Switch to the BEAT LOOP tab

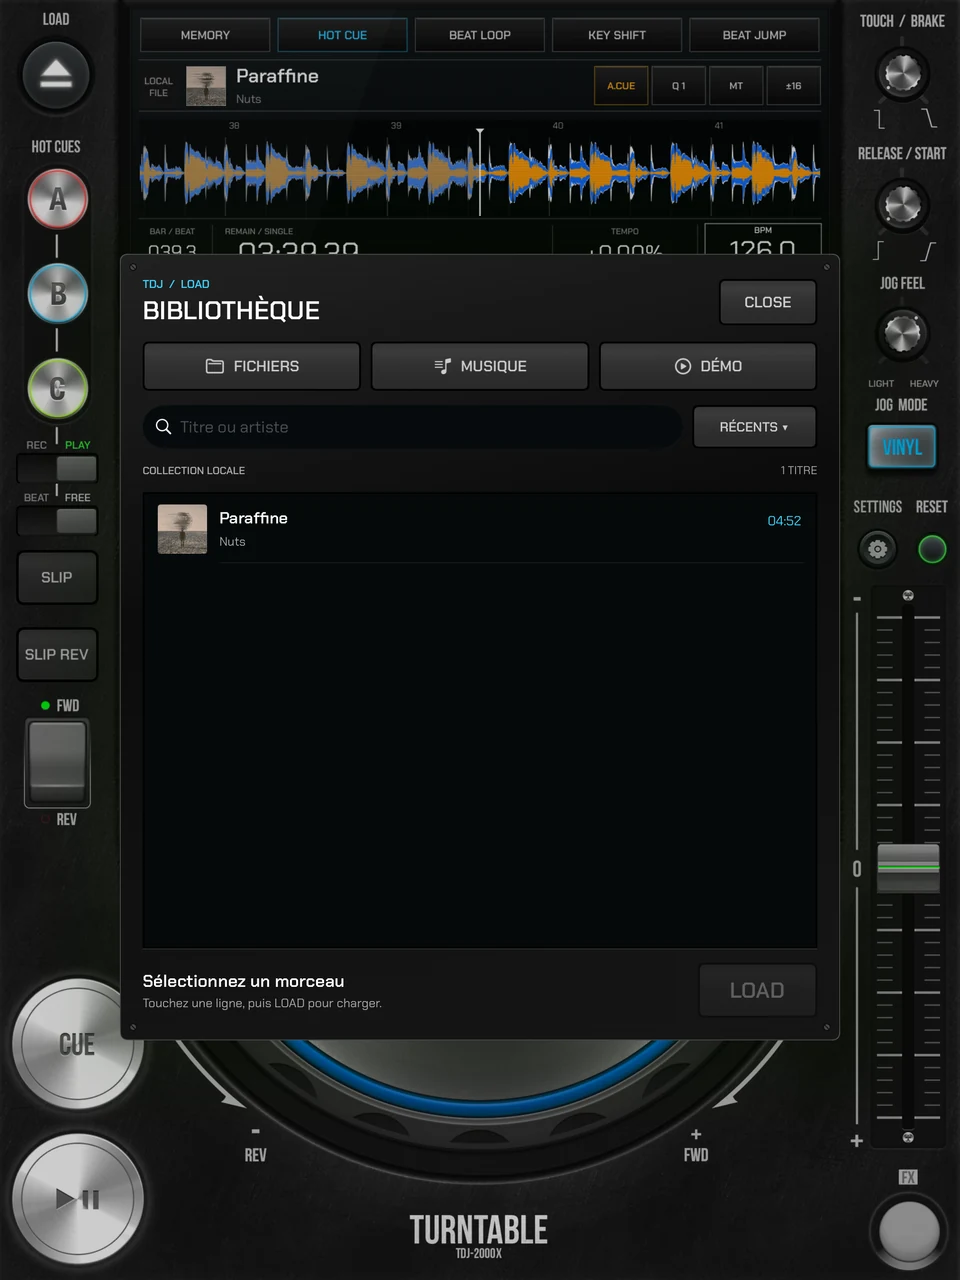480,35
